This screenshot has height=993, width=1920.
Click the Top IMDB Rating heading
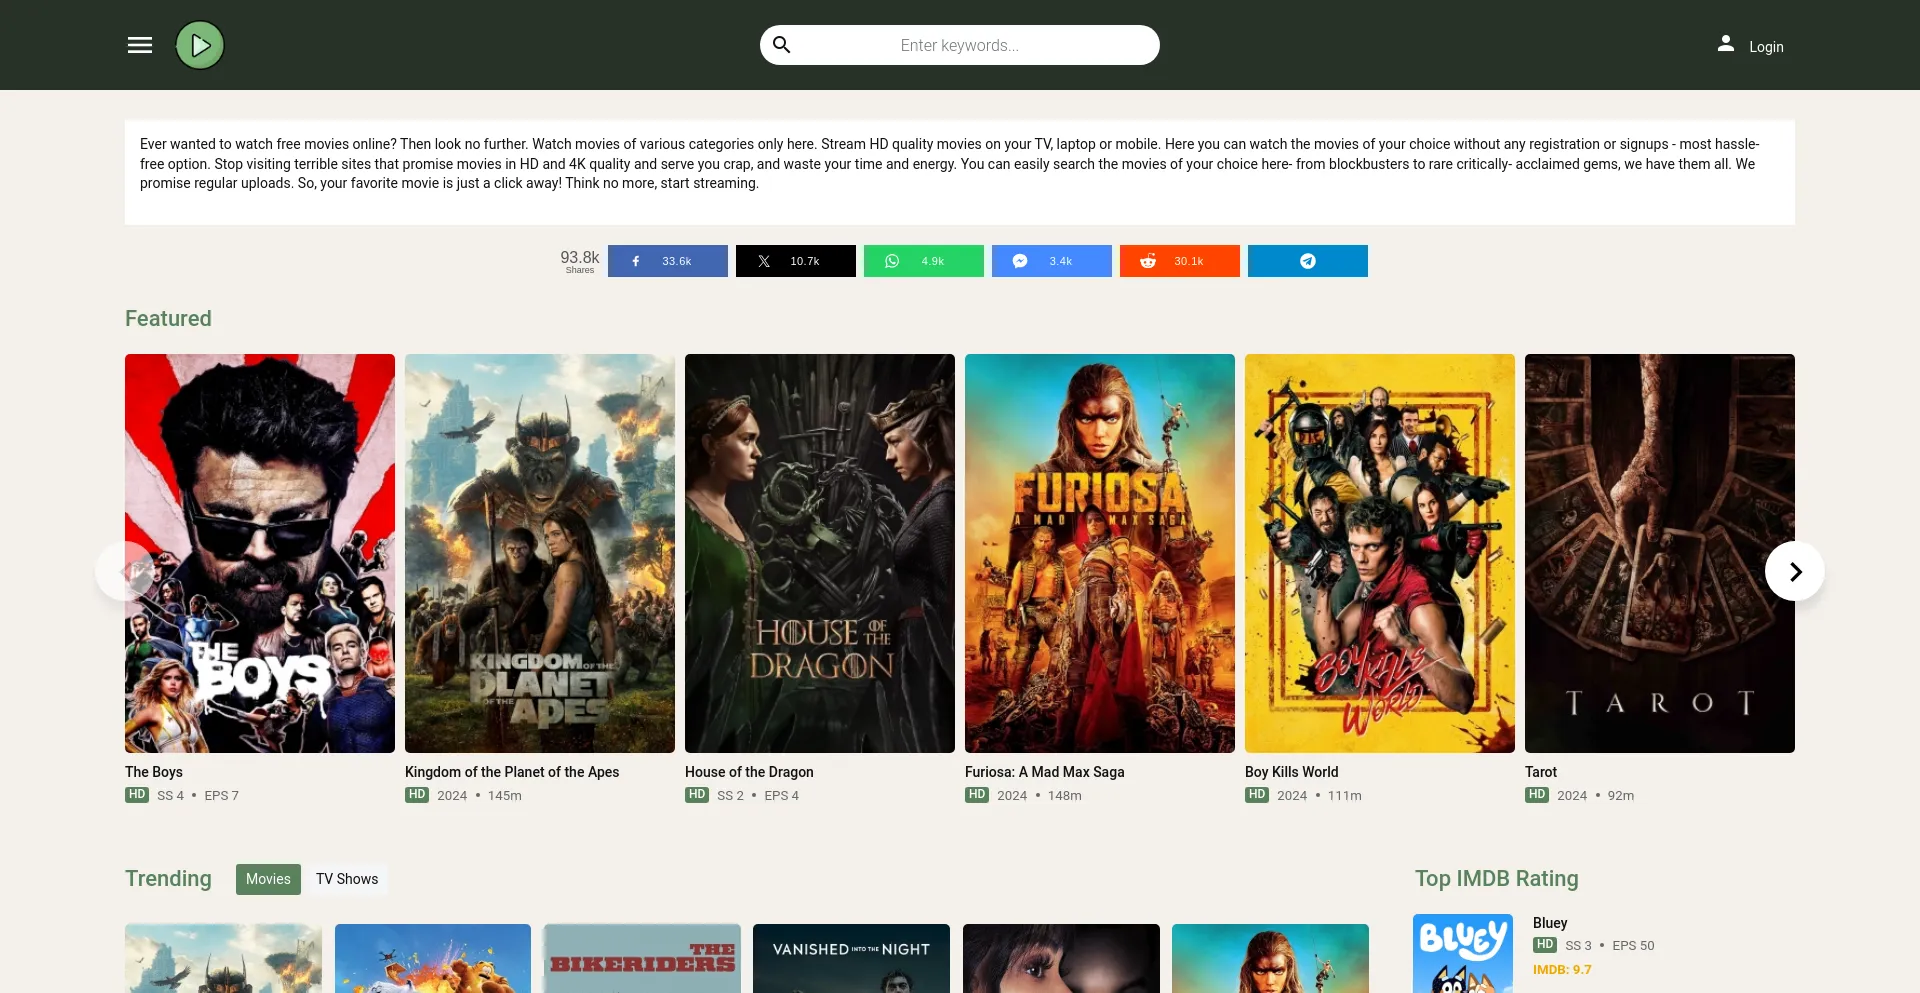[x=1497, y=879]
